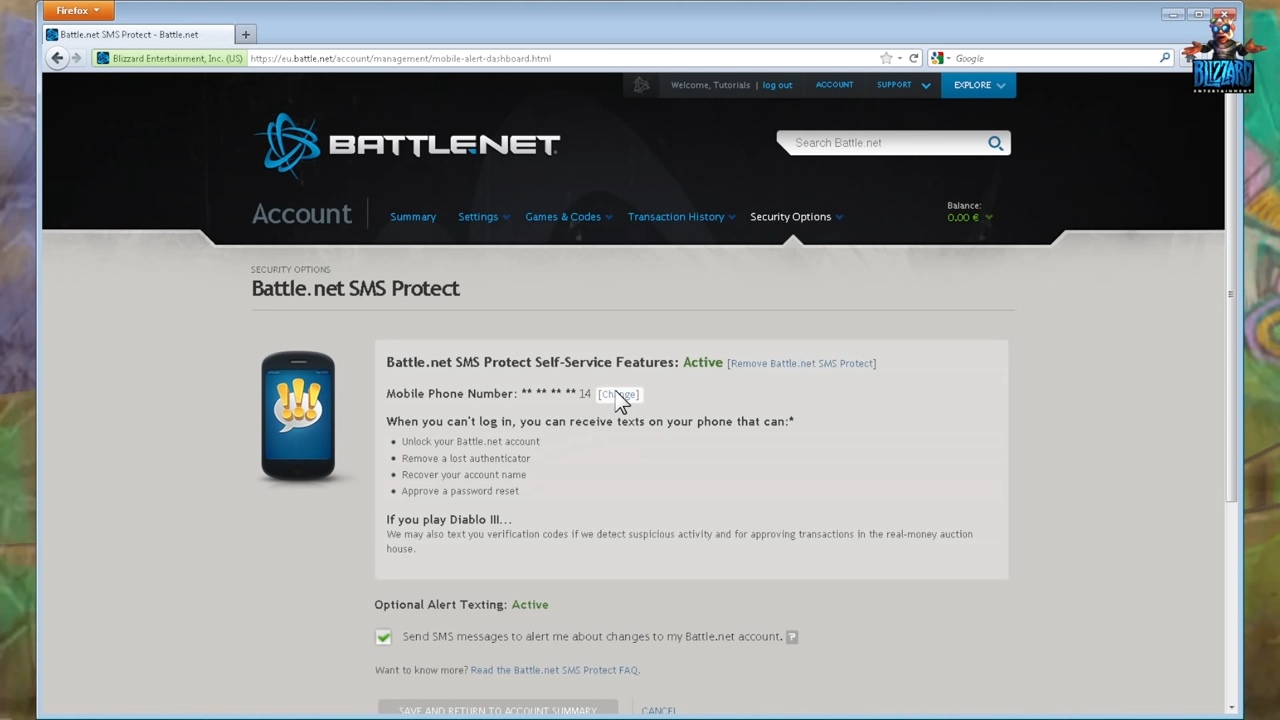Image resolution: width=1280 pixels, height=720 pixels.
Task: Click the Cancel link at bottom
Action: (x=659, y=711)
